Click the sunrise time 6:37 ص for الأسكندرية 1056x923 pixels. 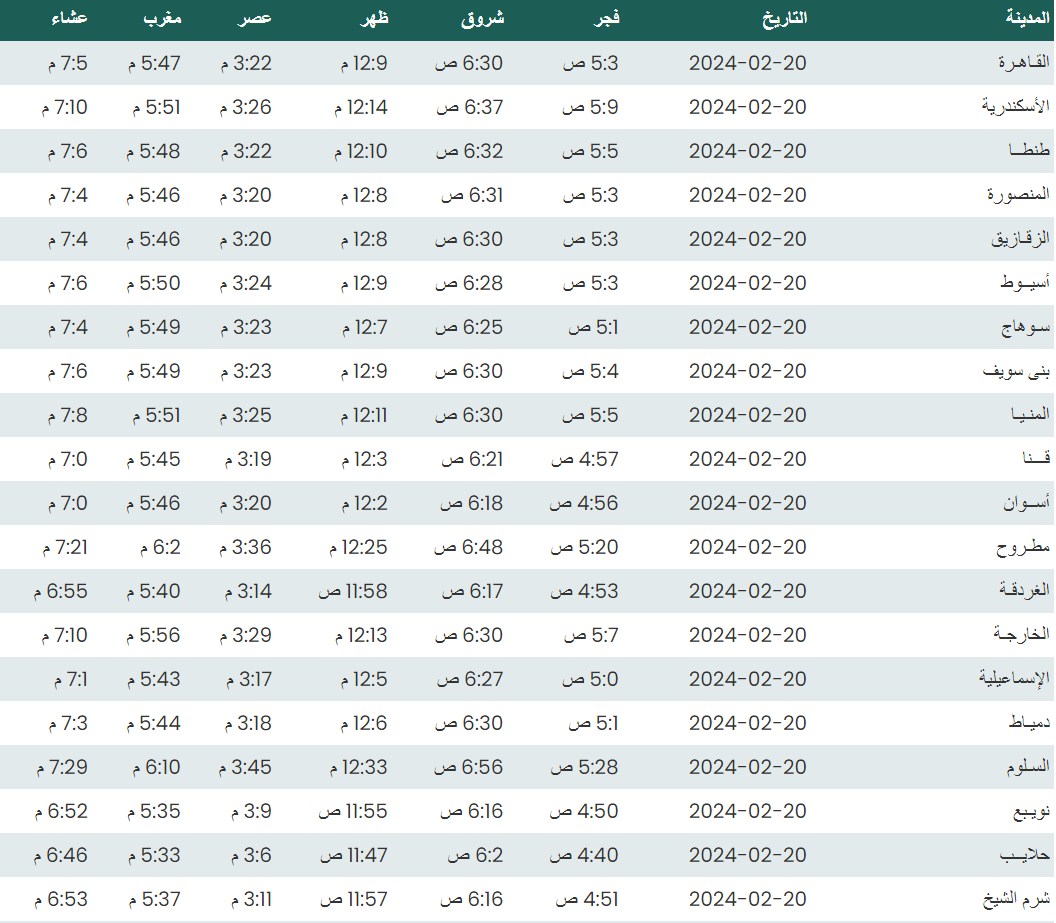click(x=469, y=107)
